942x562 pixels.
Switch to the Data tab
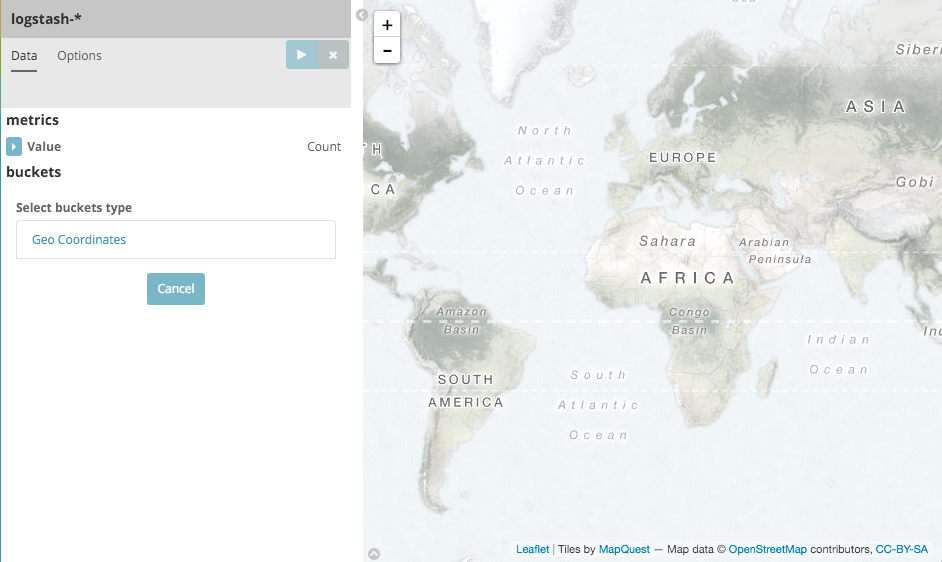[x=24, y=56]
